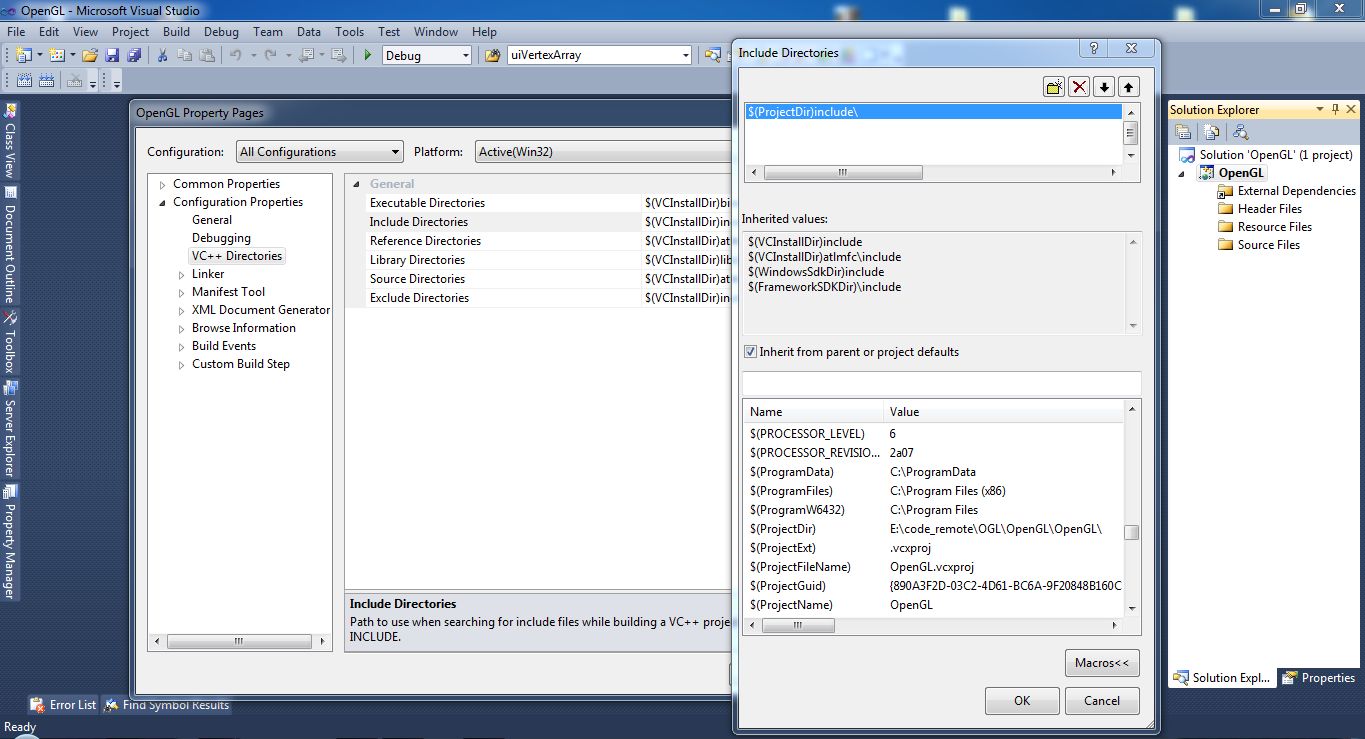Viewport: 1365px width, 739px height.
Task: Click the Navigate Backward toolbar icon
Action: point(306,55)
